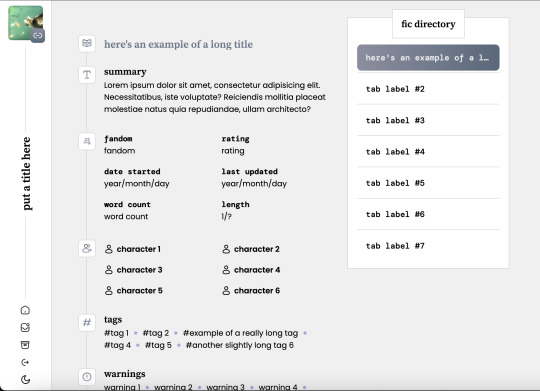Image resolution: width=540 pixels, height=391 pixels.
Task: Click the 'last updated' label
Action: (x=250, y=171)
